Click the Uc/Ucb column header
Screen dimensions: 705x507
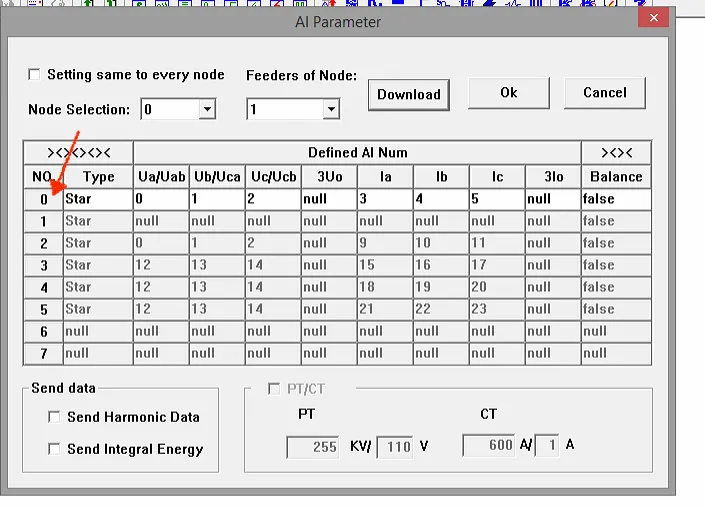point(273,177)
